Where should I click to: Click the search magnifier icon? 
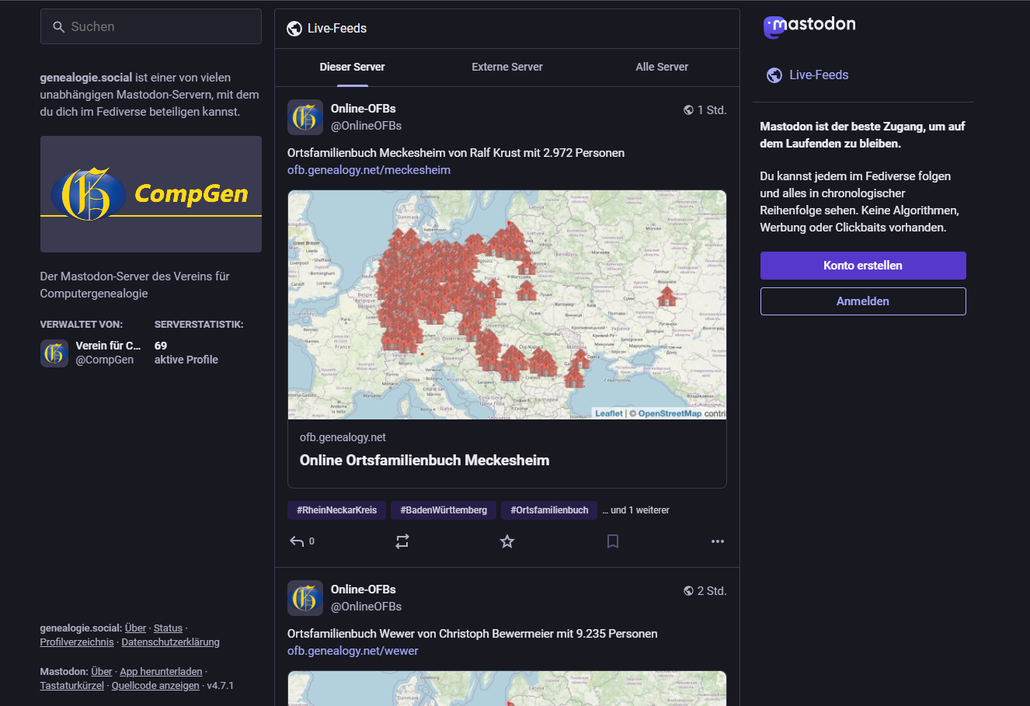(58, 27)
